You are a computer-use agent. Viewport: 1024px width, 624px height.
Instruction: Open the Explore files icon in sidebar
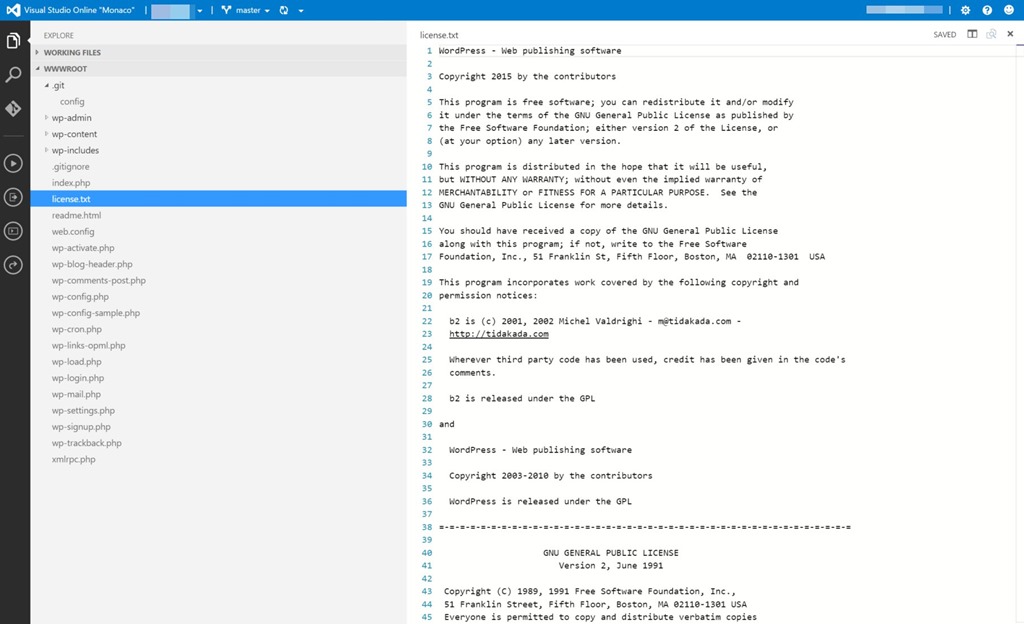[x=14, y=41]
